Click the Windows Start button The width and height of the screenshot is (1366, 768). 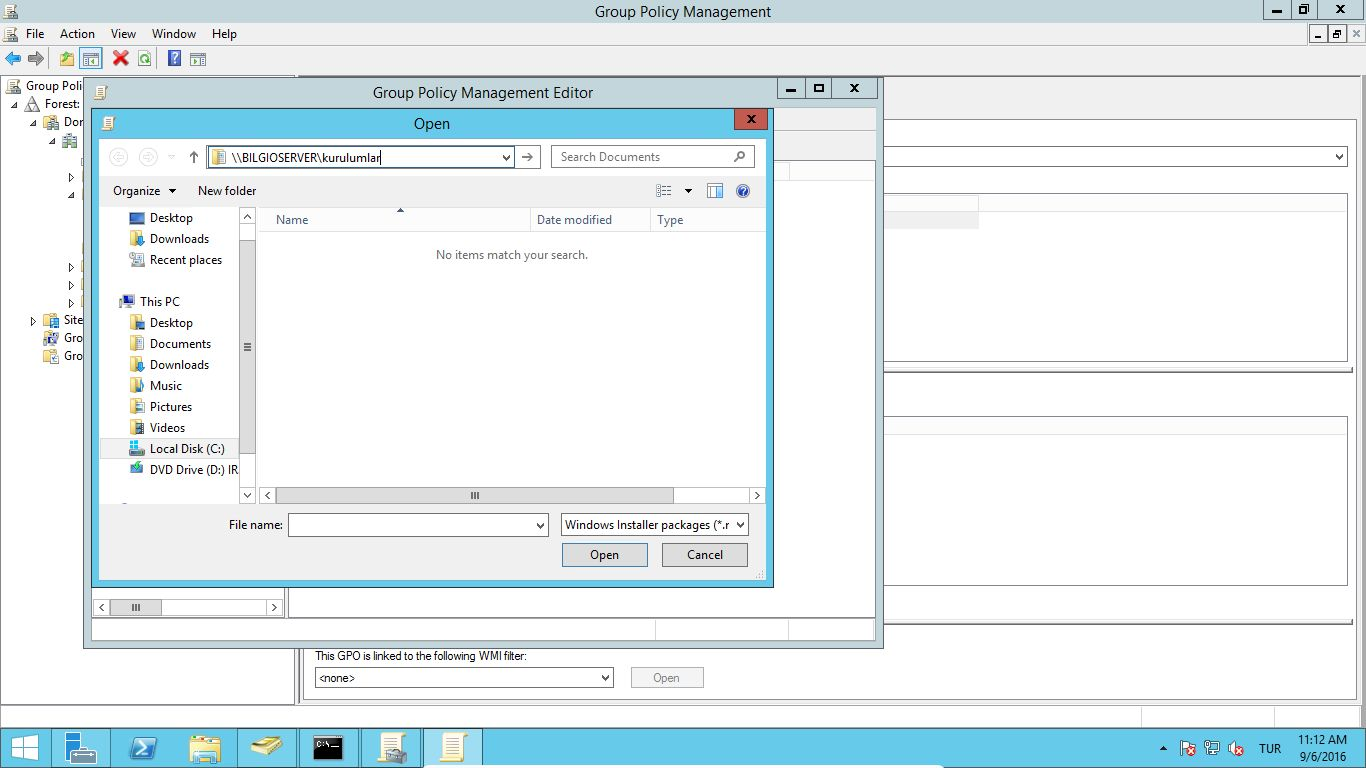tap(24, 748)
